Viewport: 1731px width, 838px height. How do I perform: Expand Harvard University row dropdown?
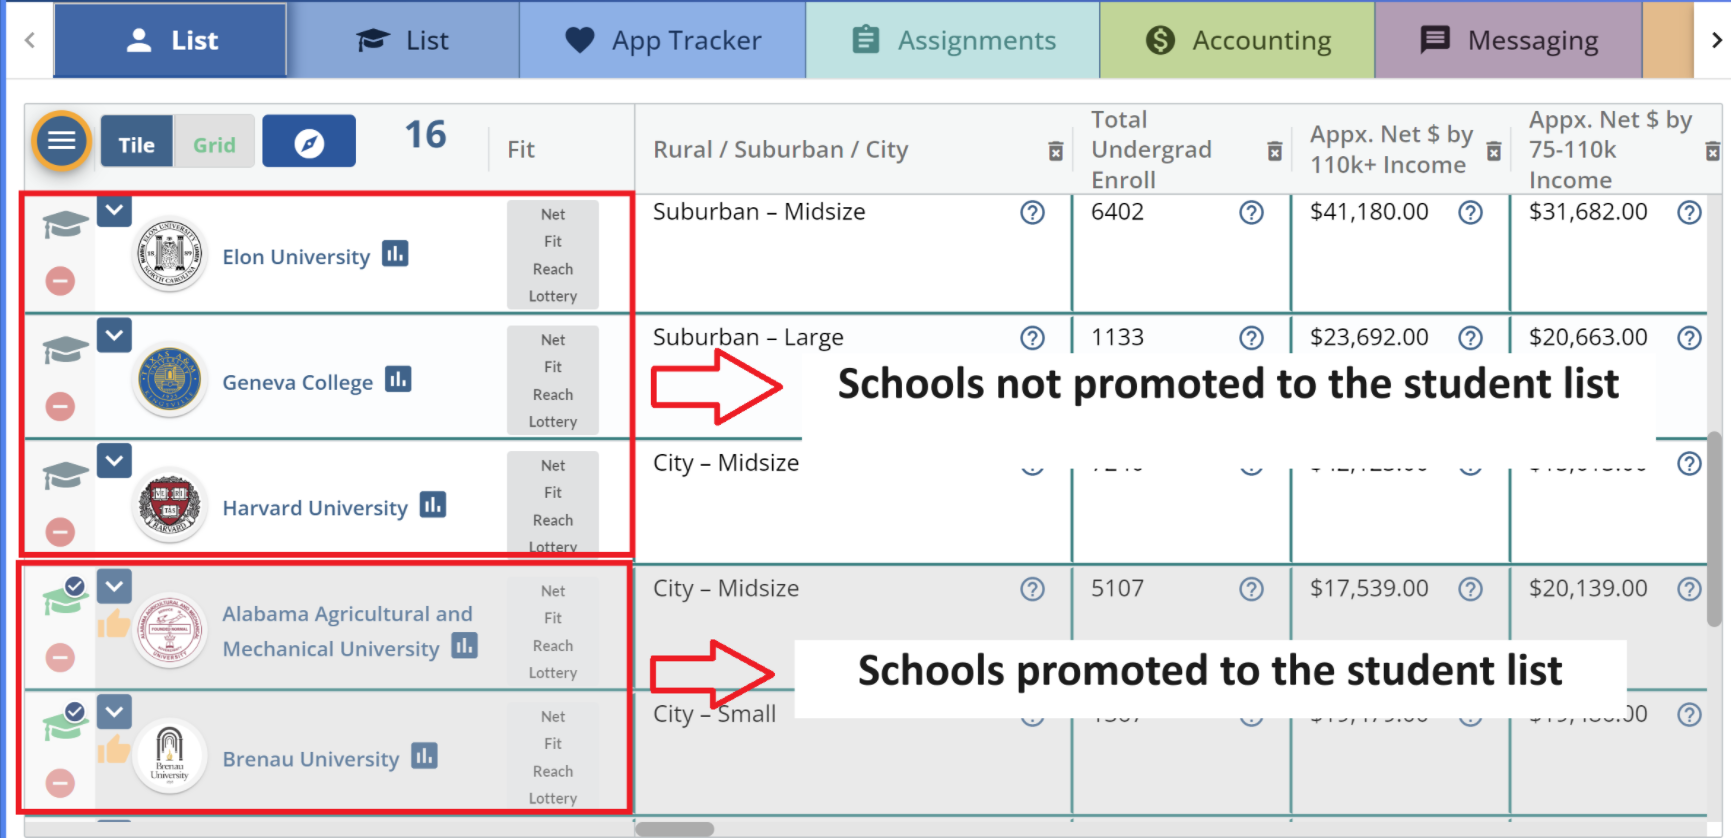tap(114, 461)
